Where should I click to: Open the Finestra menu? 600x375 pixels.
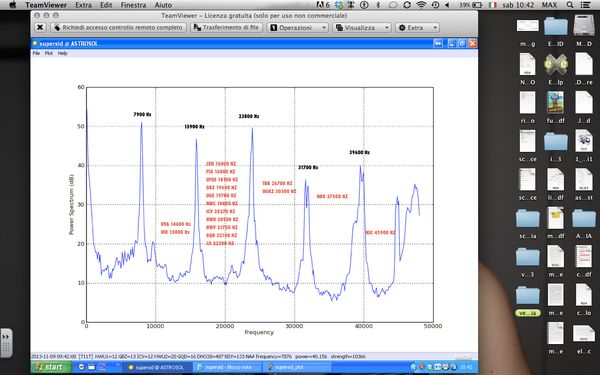133,5
